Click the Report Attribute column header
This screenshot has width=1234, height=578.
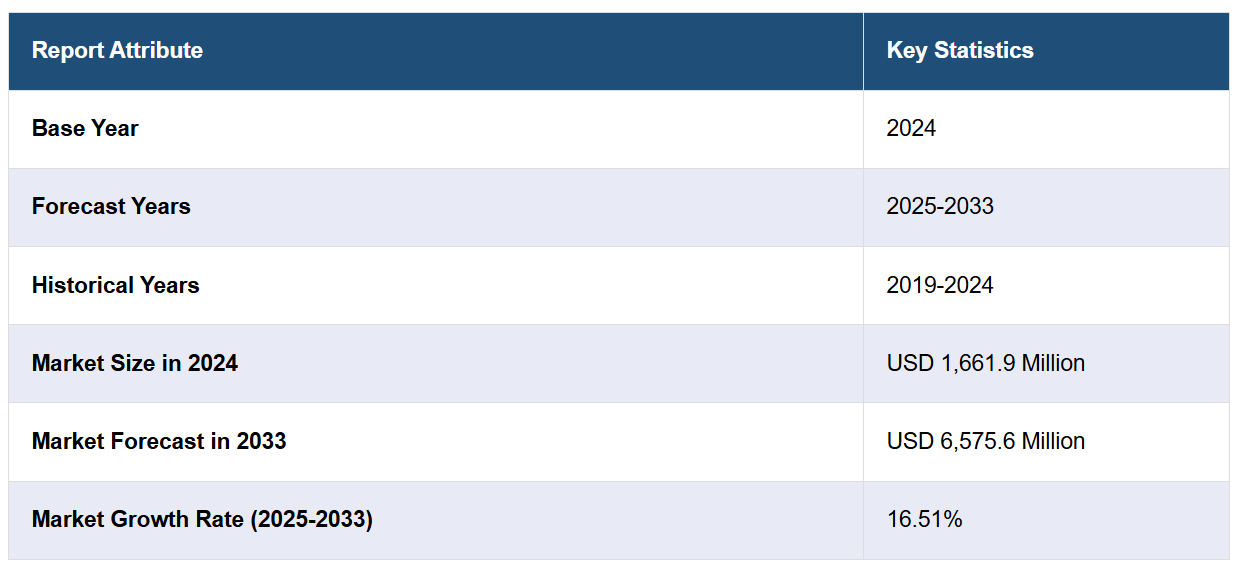[117, 50]
